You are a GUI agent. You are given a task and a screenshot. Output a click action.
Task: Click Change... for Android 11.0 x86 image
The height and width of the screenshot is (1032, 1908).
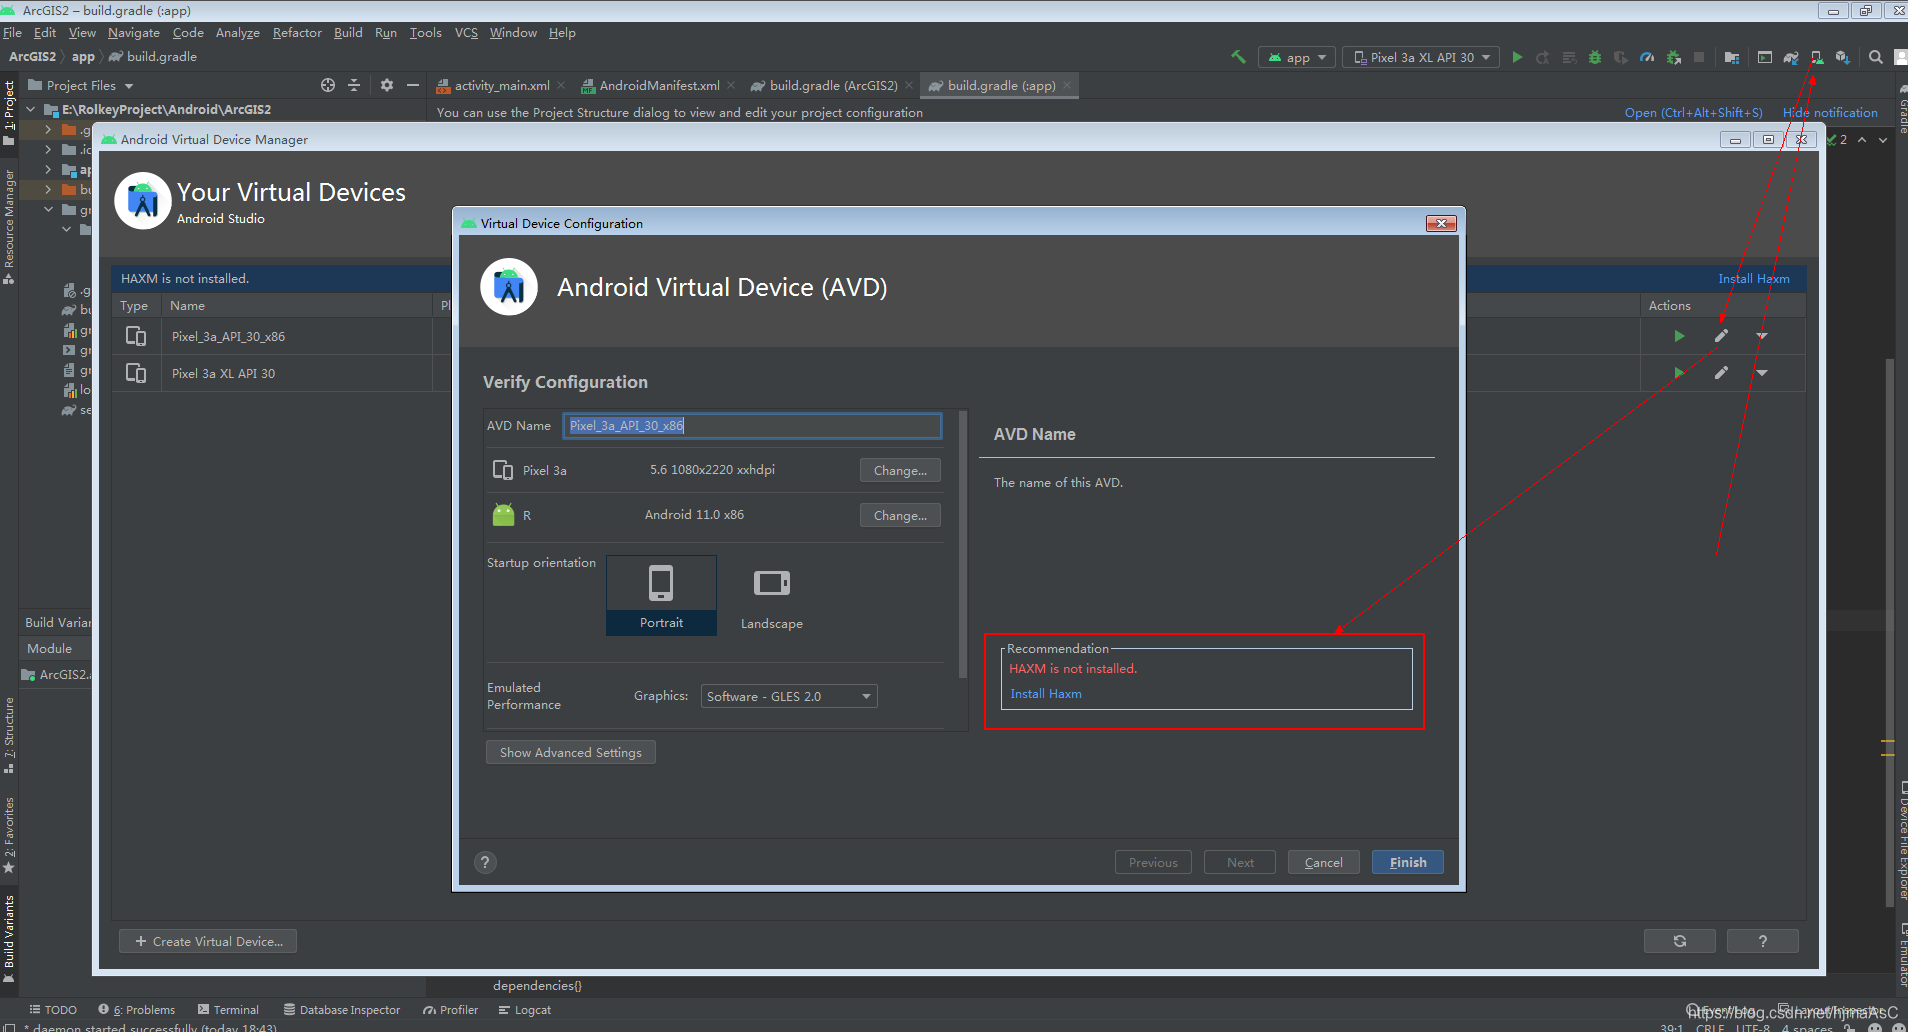coord(900,515)
